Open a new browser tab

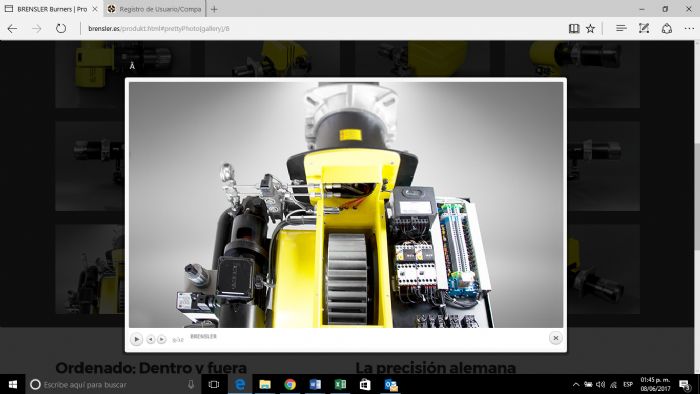click(x=214, y=9)
